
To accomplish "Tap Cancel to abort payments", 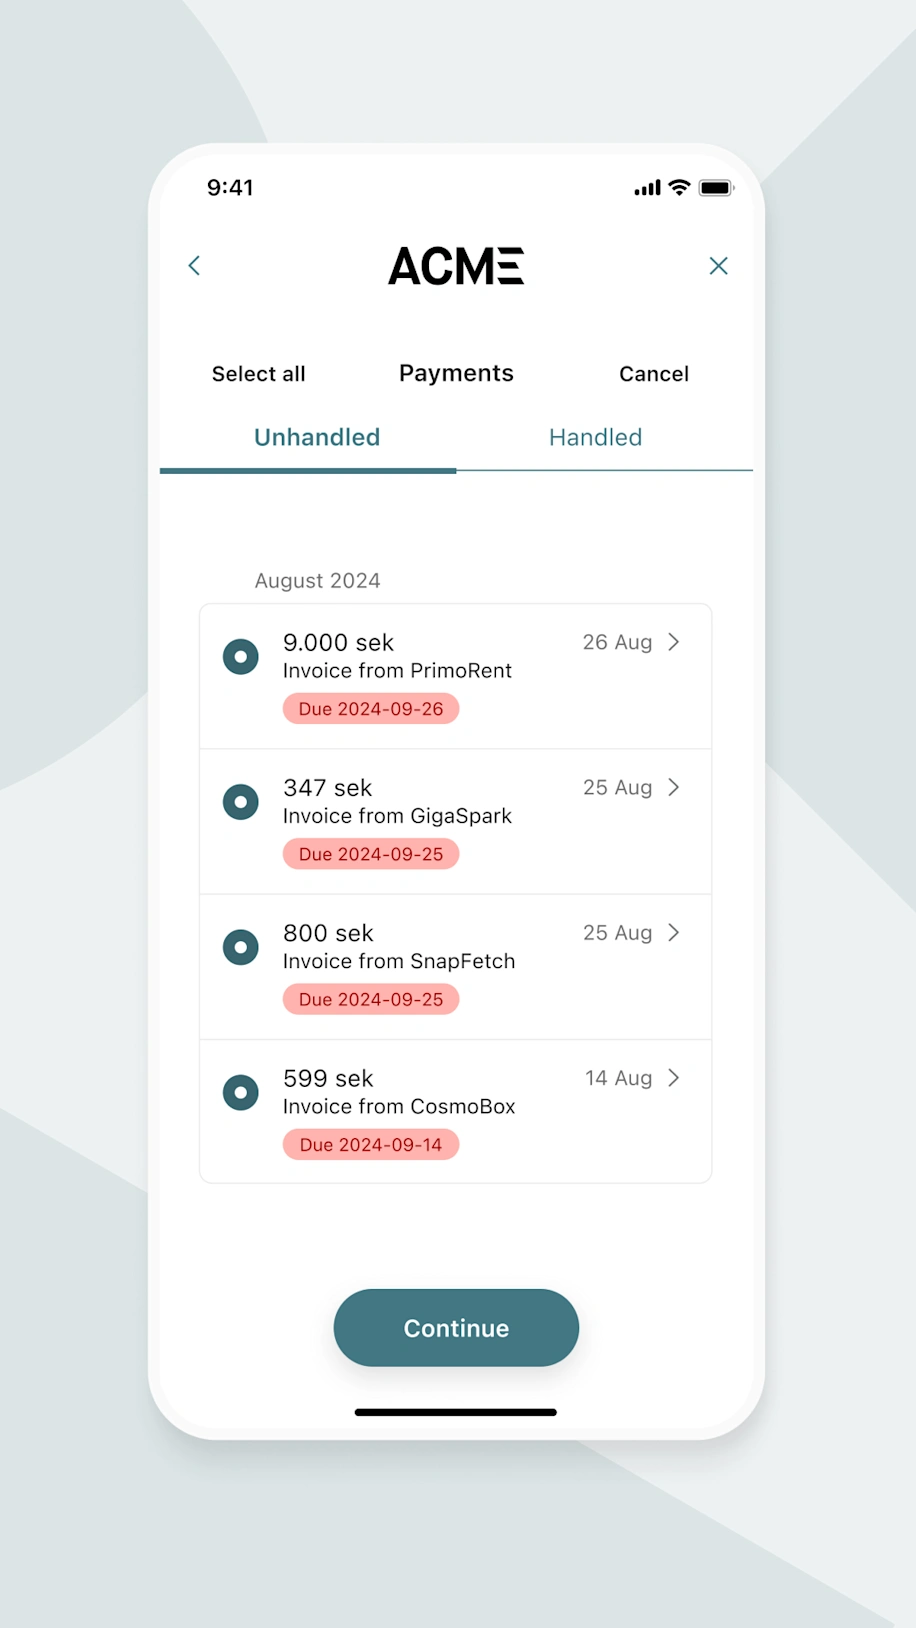I will point(654,373).
